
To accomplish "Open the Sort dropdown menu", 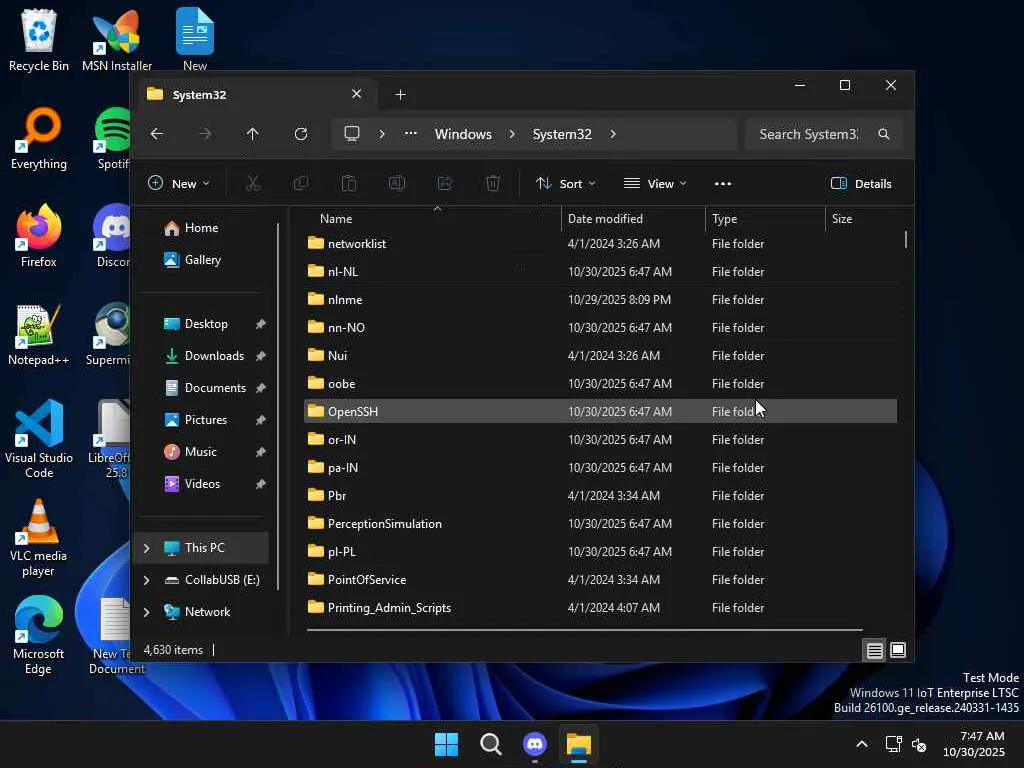I will (x=566, y=184).
